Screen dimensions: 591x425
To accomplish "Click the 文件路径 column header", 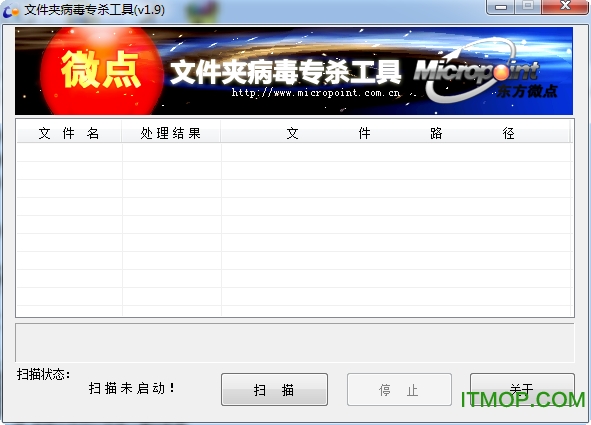I will click(x=396, y=133).
